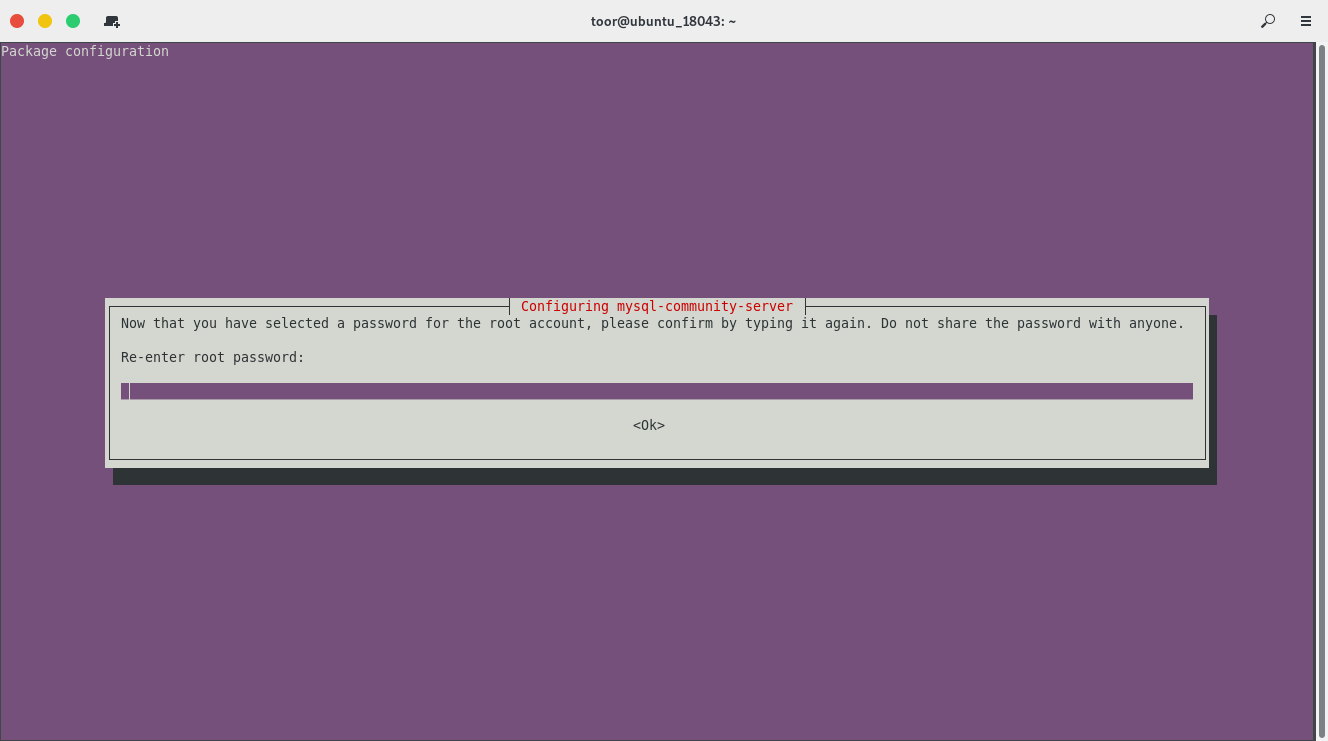The height and width of the screenshot is (741, 1328).
Task: Open a new terminal tab icon
Action: tap(112, 21)
